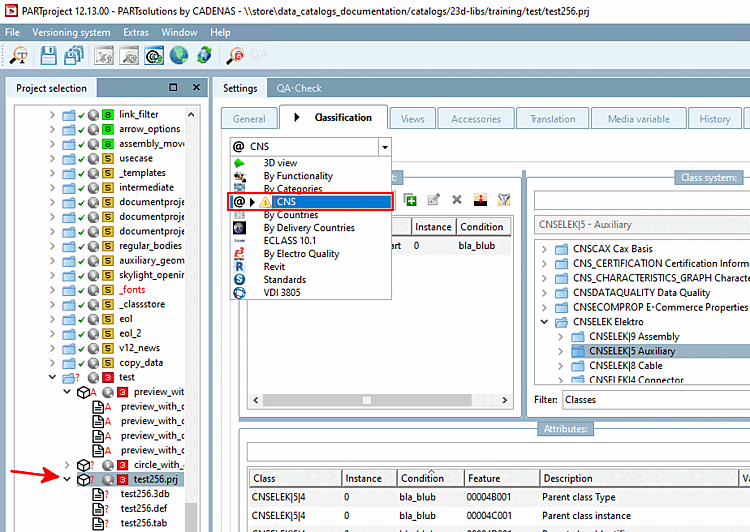
Task: Select the _fonts folder
Action: pyautogui.click(x=132, y=289)
